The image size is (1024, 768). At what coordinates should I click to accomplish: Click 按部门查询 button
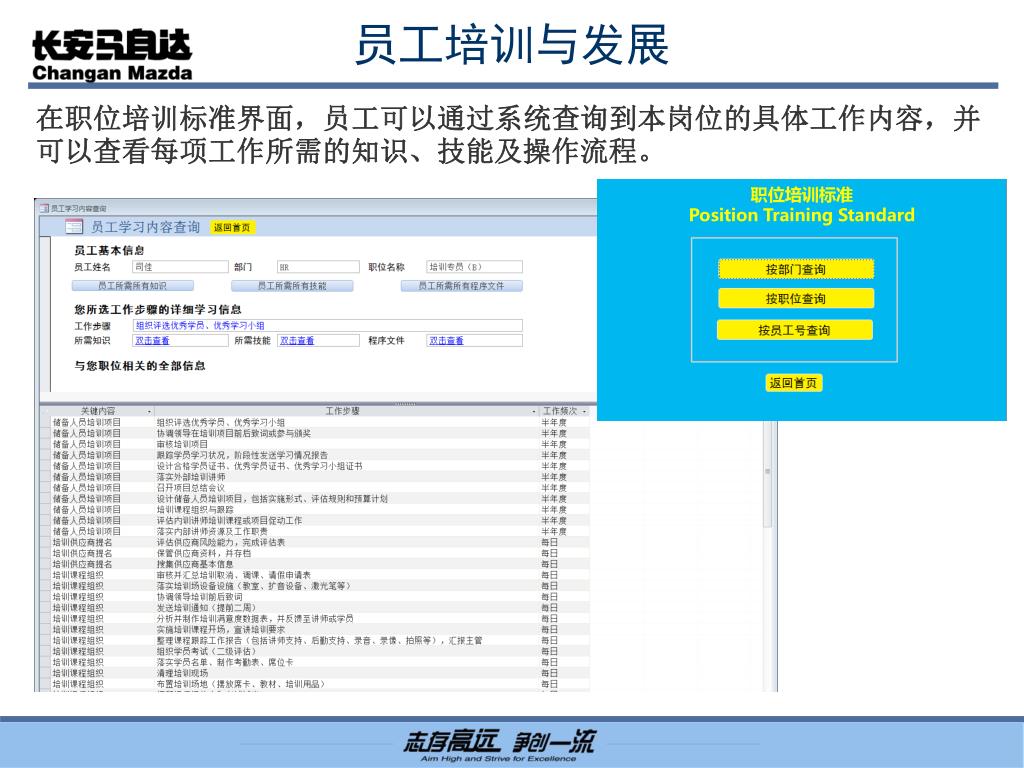coord(795,269)
